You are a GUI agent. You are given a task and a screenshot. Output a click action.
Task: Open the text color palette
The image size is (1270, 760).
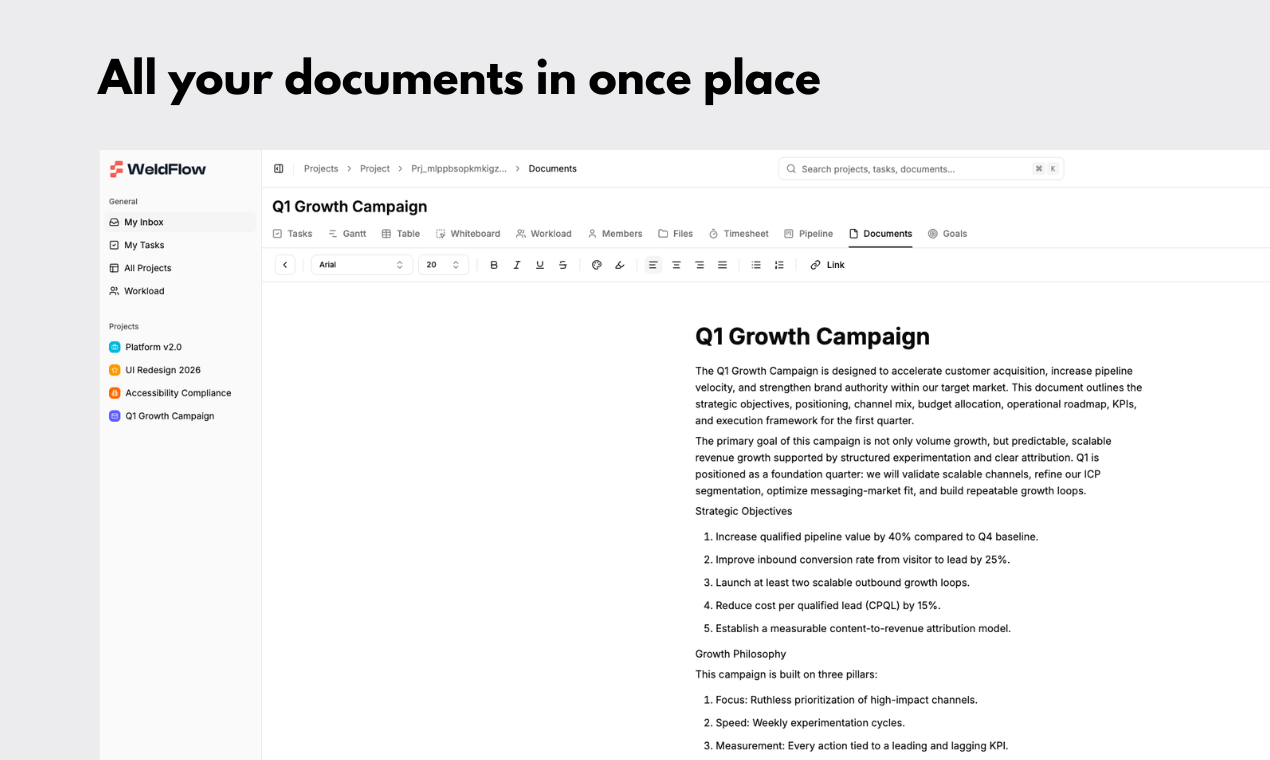[597, 265]
